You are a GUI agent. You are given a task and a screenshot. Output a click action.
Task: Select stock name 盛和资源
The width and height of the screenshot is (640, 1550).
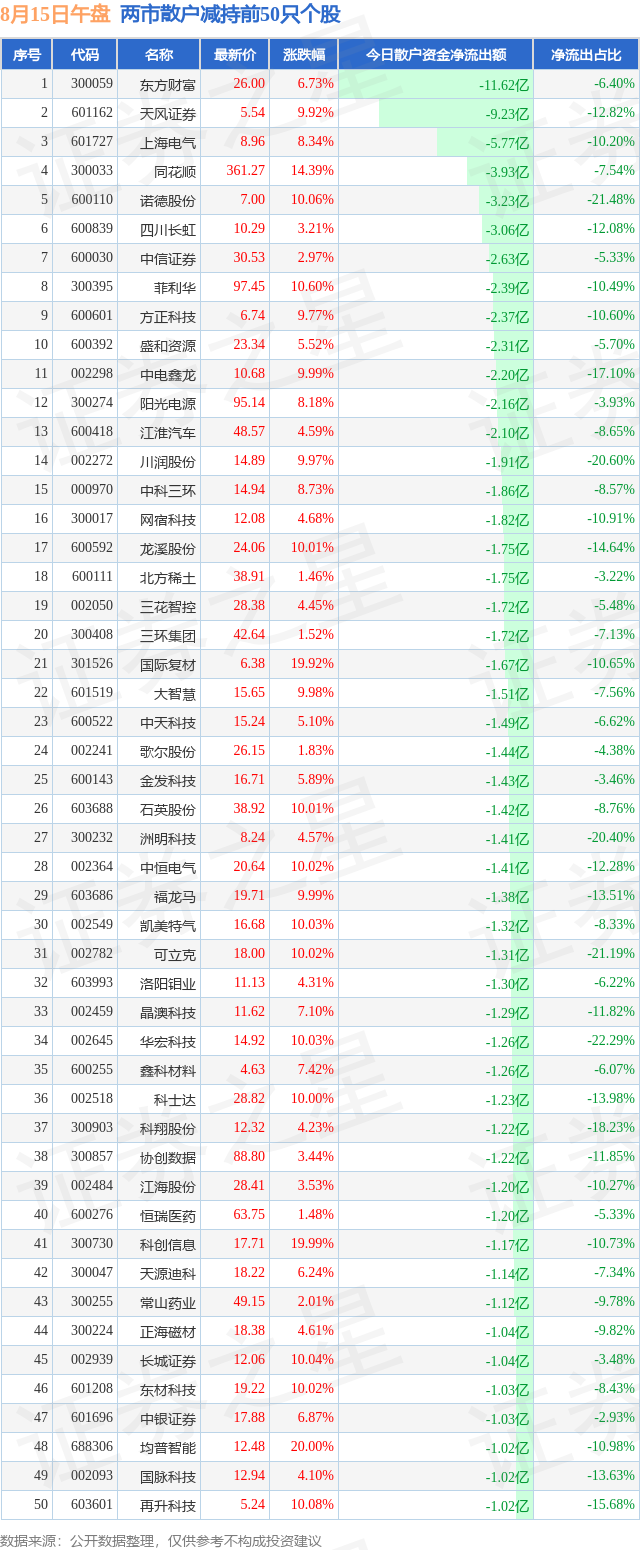(x=168, y=345)
